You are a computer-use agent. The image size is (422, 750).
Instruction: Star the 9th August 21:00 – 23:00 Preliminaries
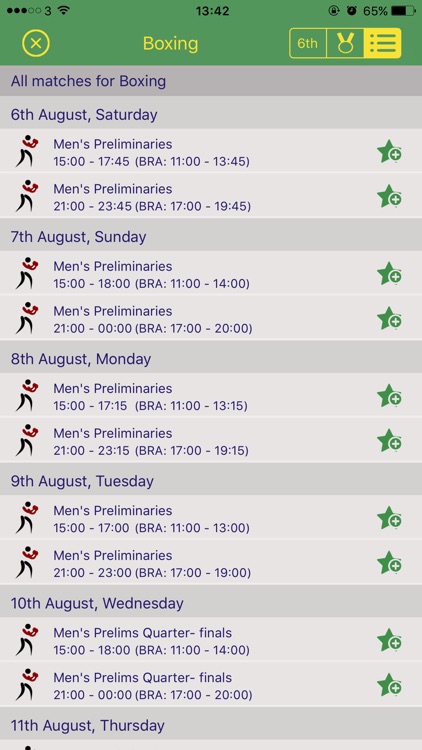(x=389, y=562)
